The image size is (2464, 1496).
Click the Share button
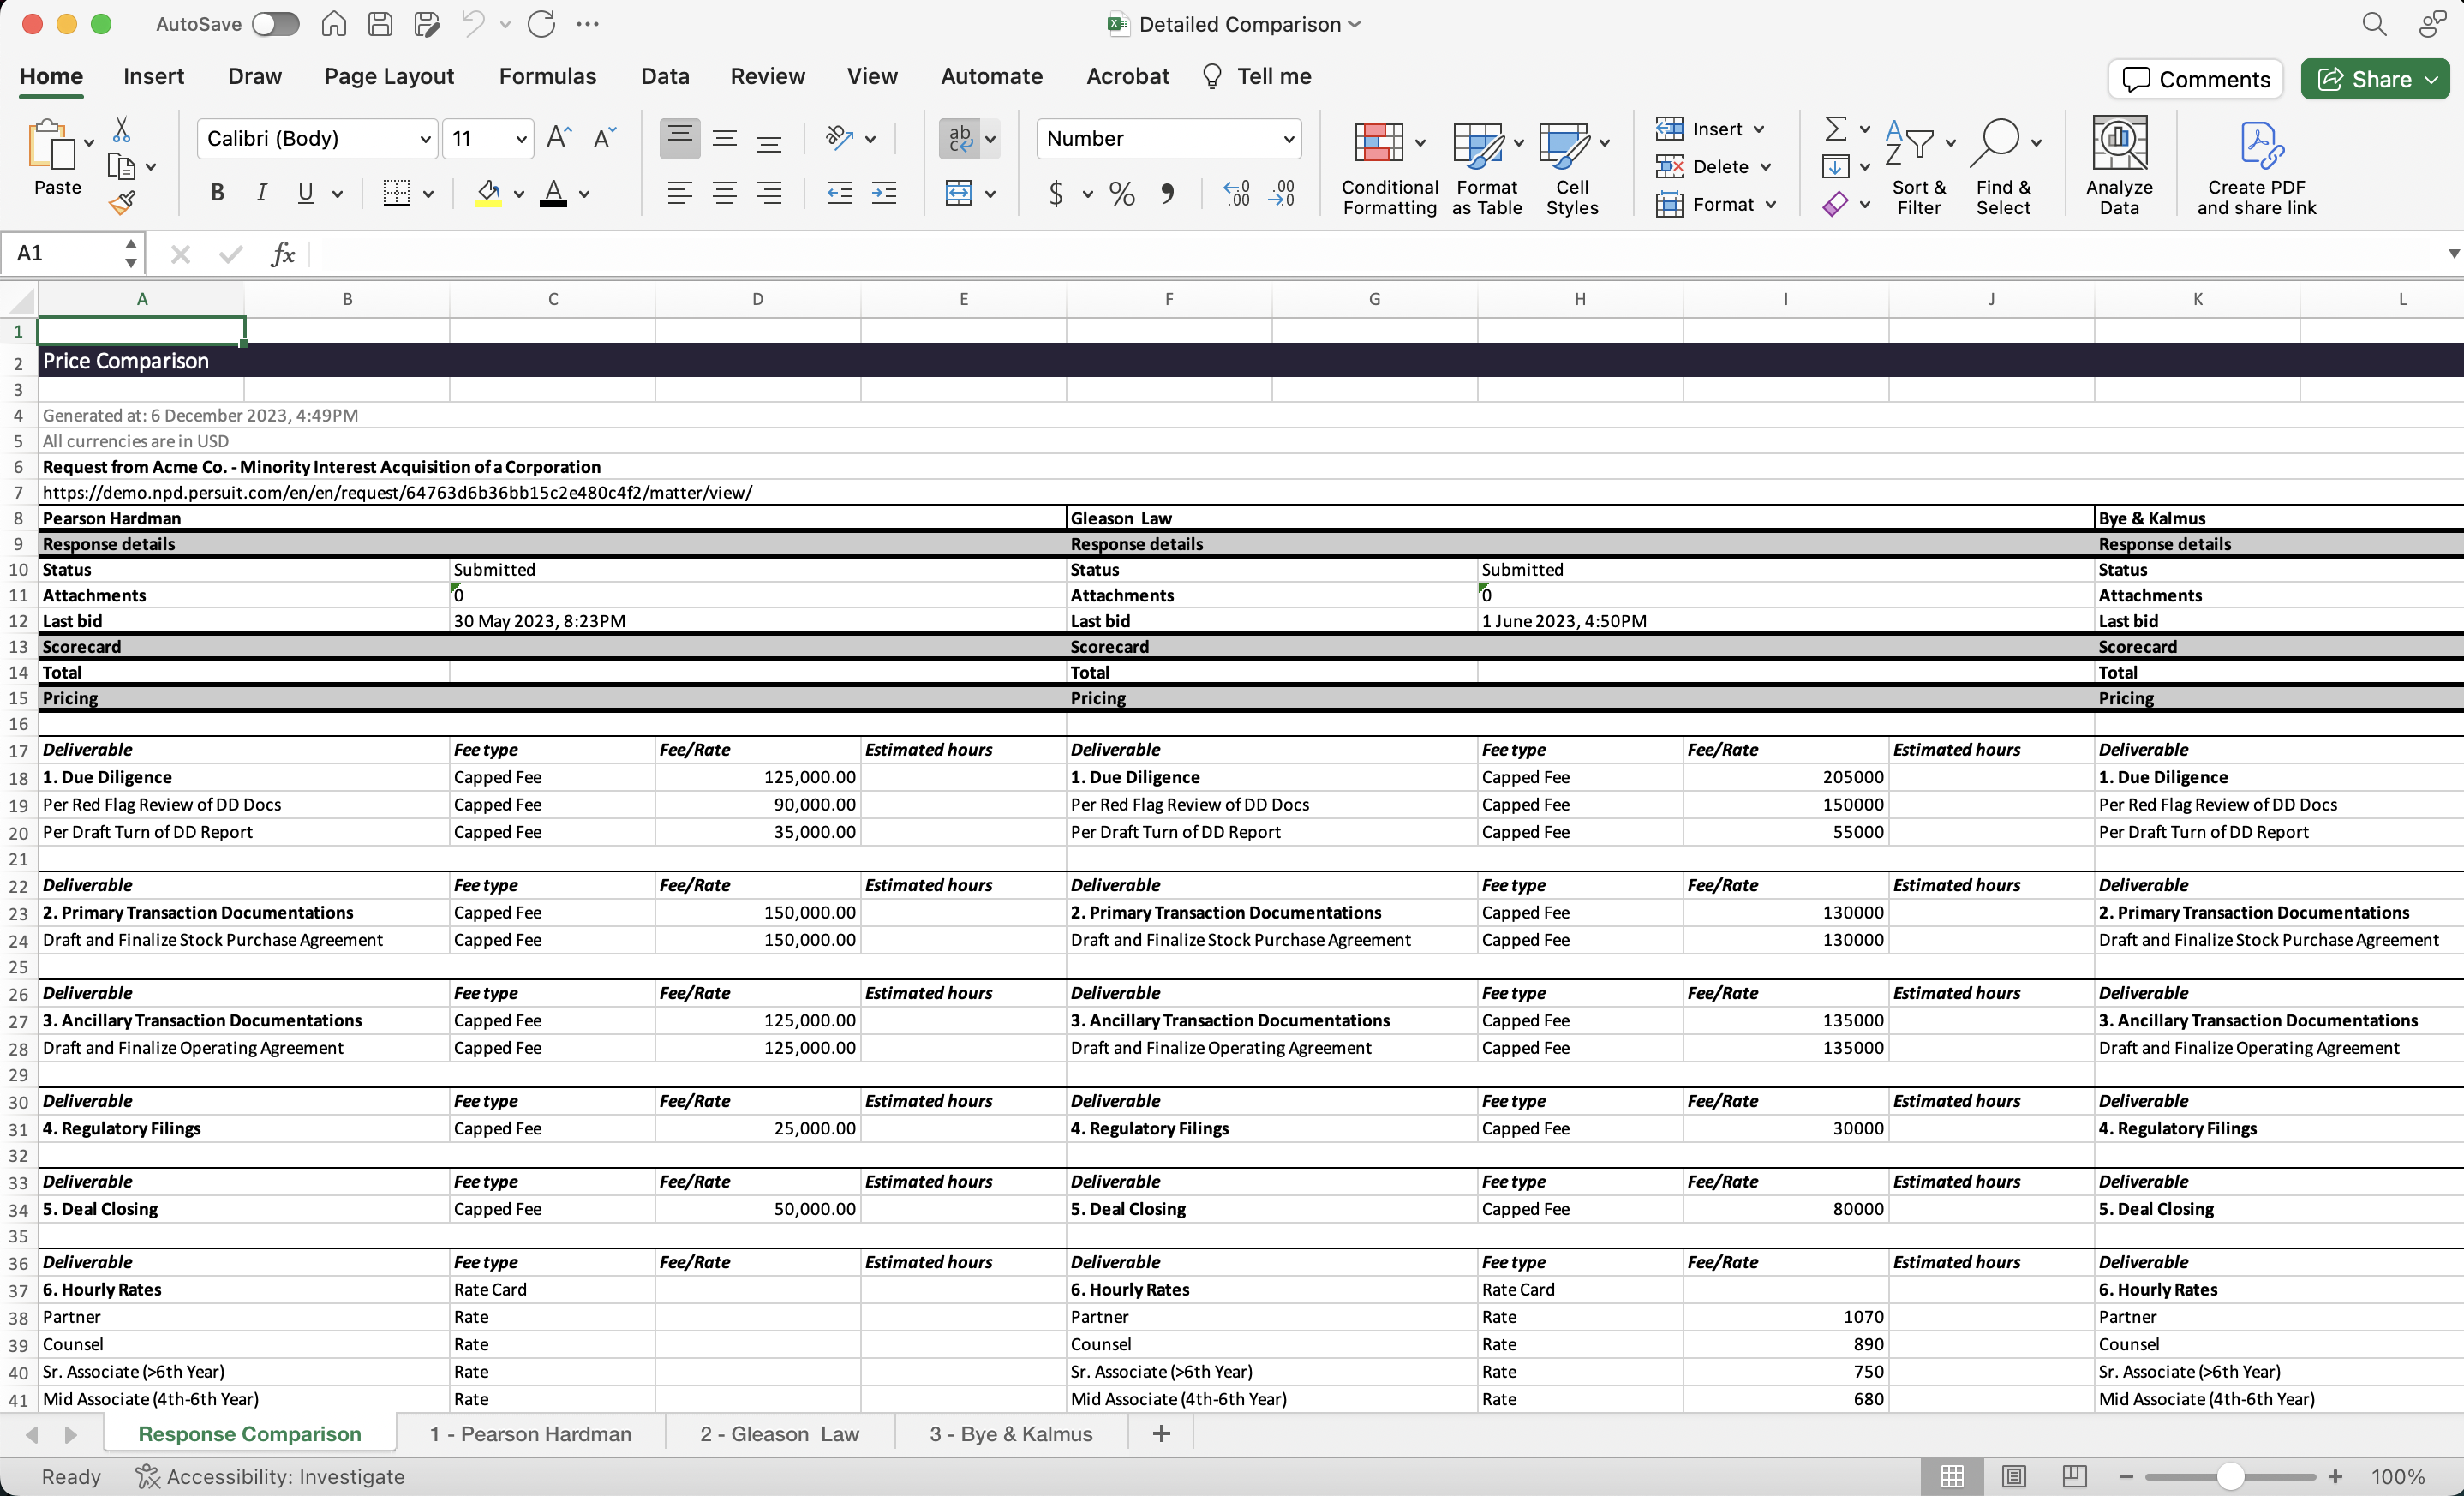2376,79
